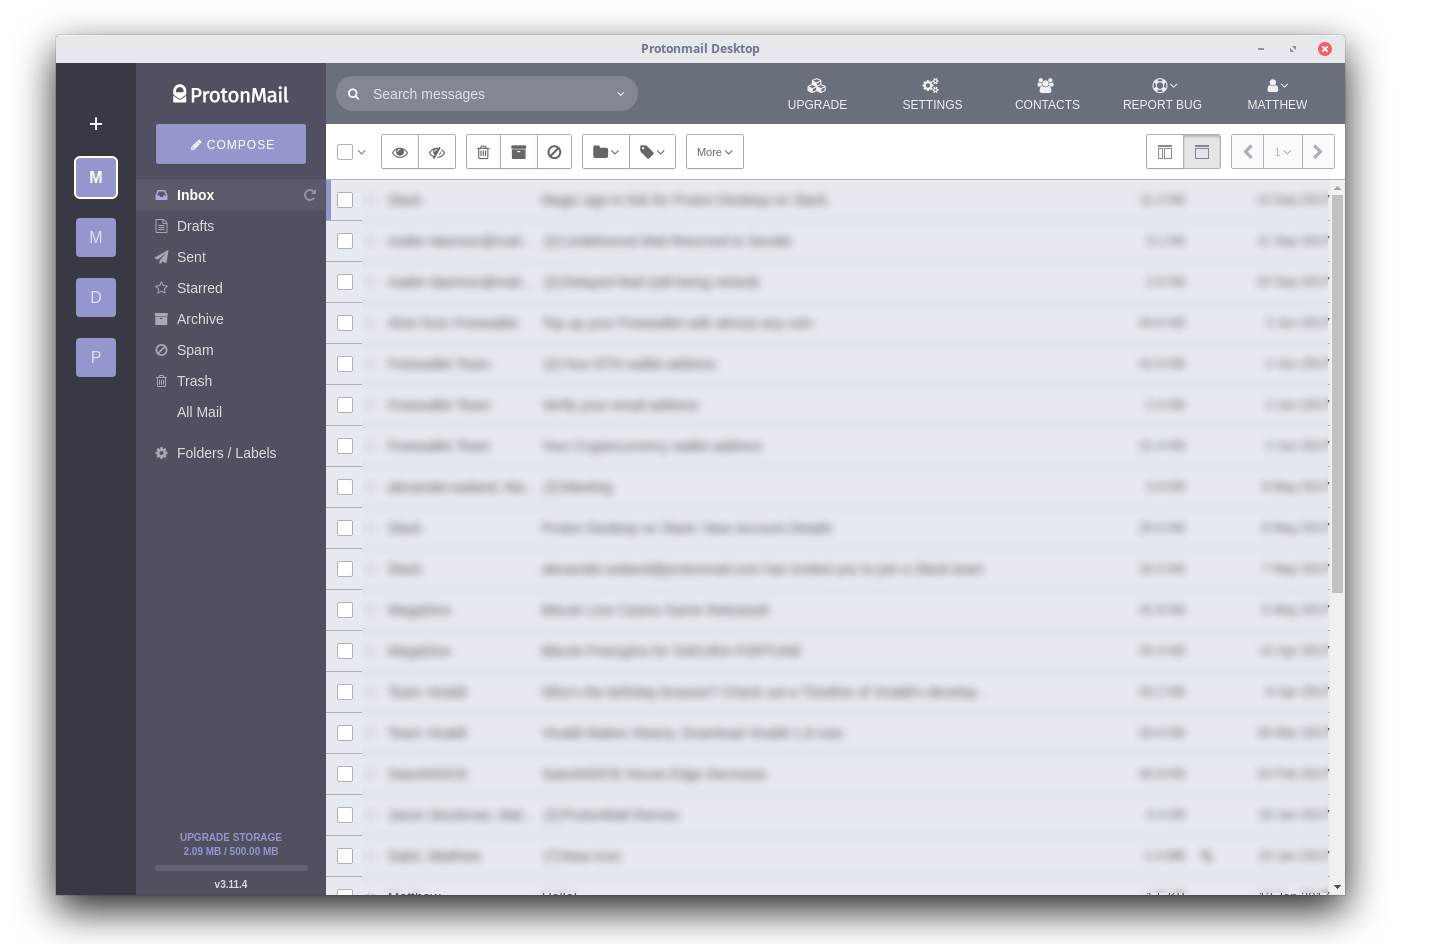Expand the More actions dropdown
The image size is (1431, 944).
point(715,152)
